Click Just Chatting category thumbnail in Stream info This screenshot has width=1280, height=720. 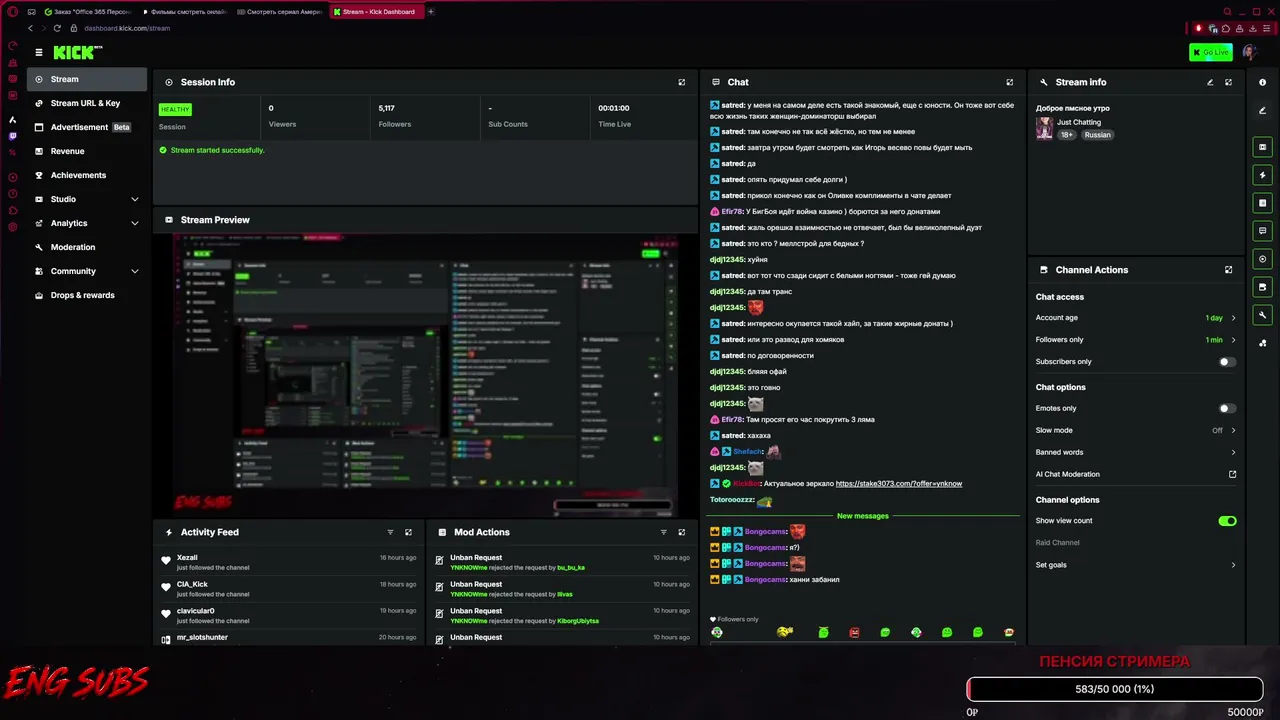(x=1044, y=128)
